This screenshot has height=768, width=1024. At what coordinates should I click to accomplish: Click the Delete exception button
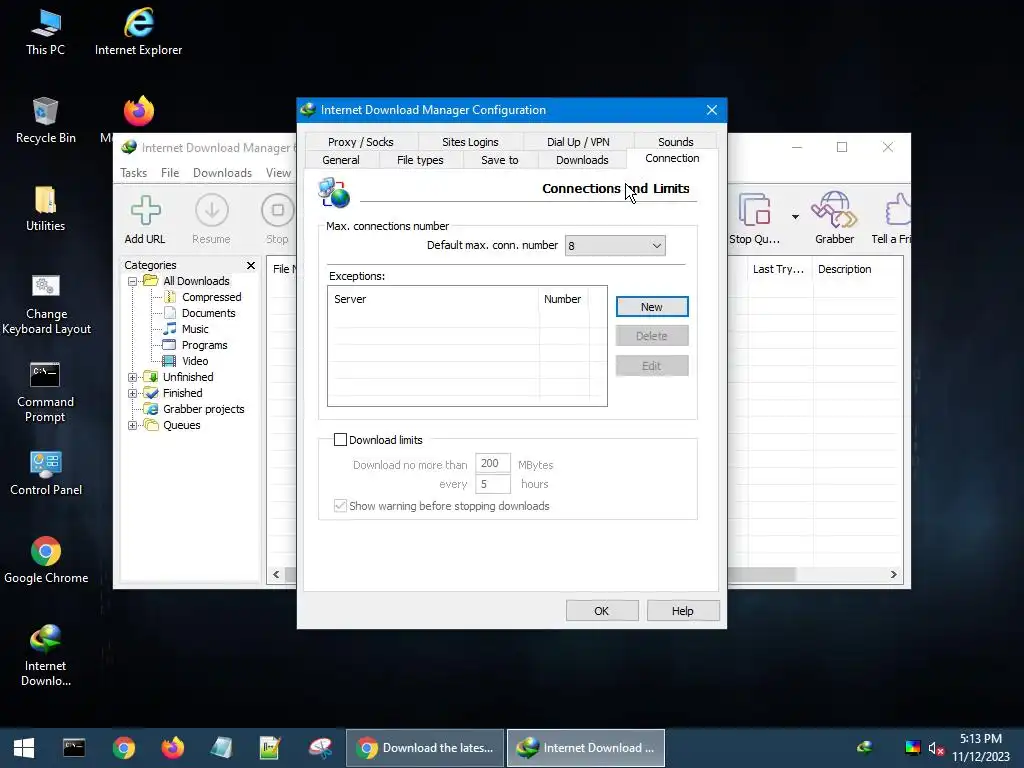pos(652,336)
